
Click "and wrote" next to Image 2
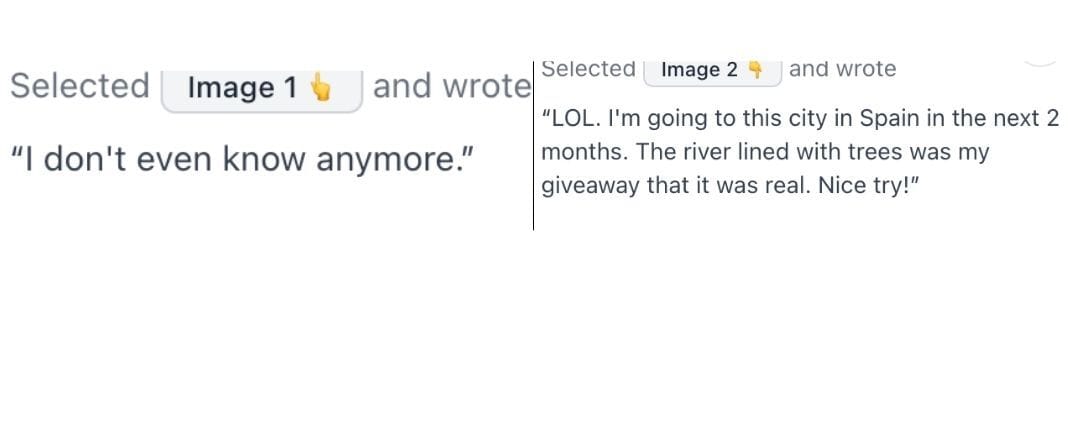click(x=843, y=69)
